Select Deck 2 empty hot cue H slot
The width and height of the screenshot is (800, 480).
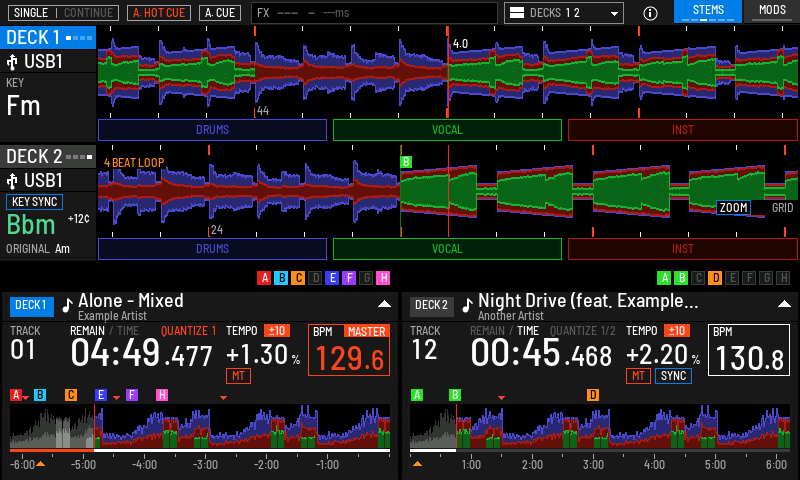click(783, 278)
